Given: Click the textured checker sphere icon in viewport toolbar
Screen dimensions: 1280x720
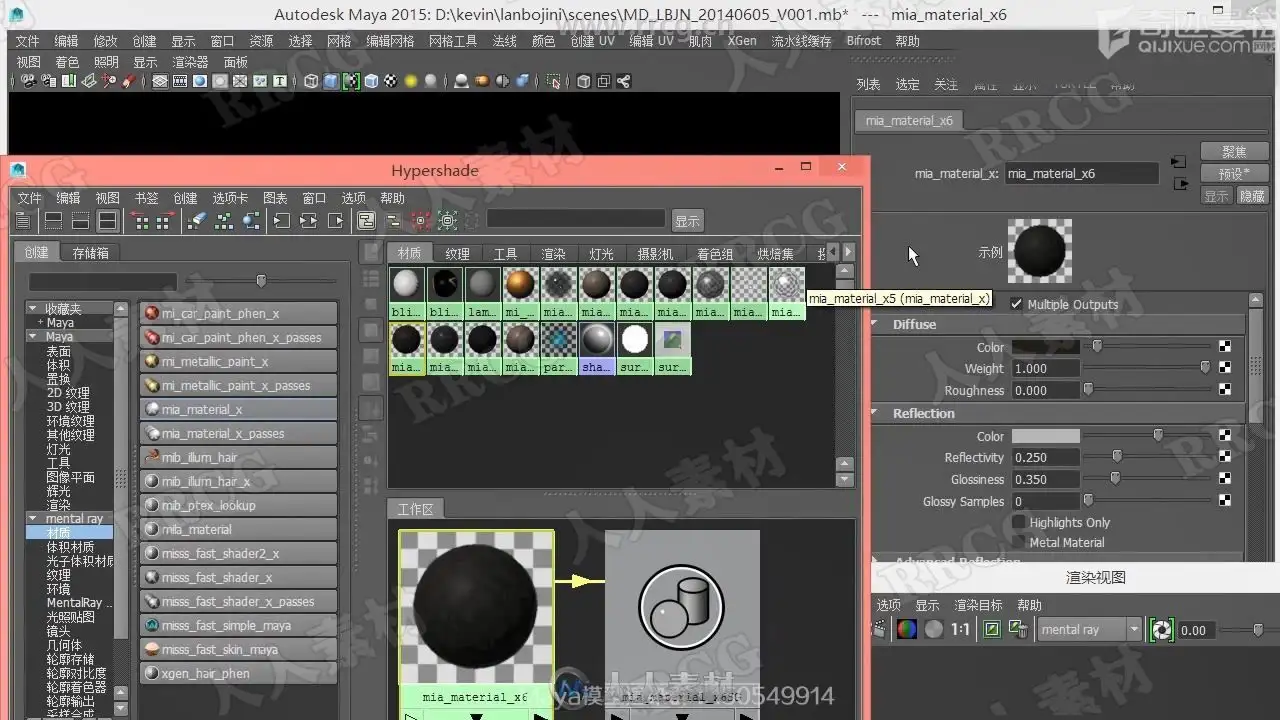Looking at the screenshot, I should click(x=391, y=81).
